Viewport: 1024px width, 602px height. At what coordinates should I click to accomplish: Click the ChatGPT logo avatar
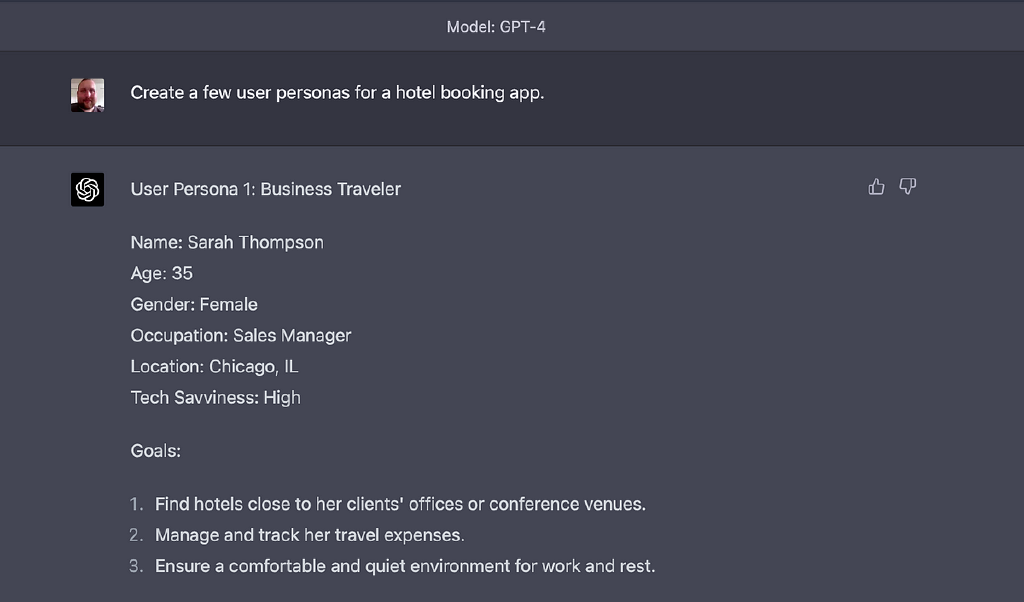coord(88,189)
